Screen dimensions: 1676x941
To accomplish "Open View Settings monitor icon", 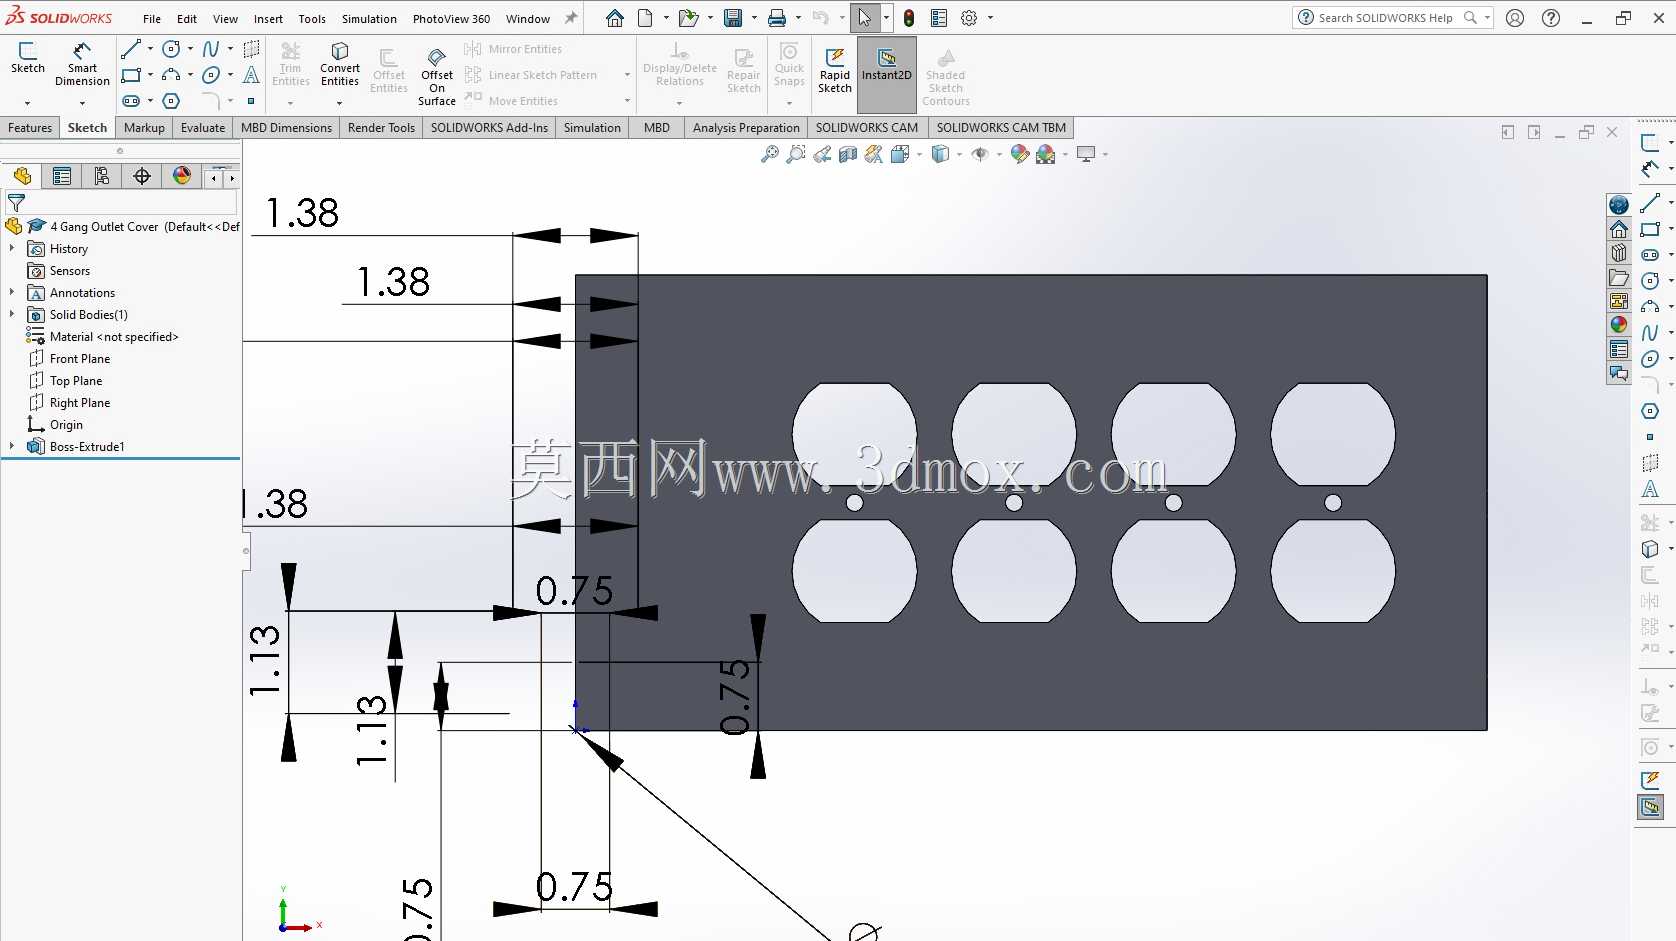I will (1086, 154).
